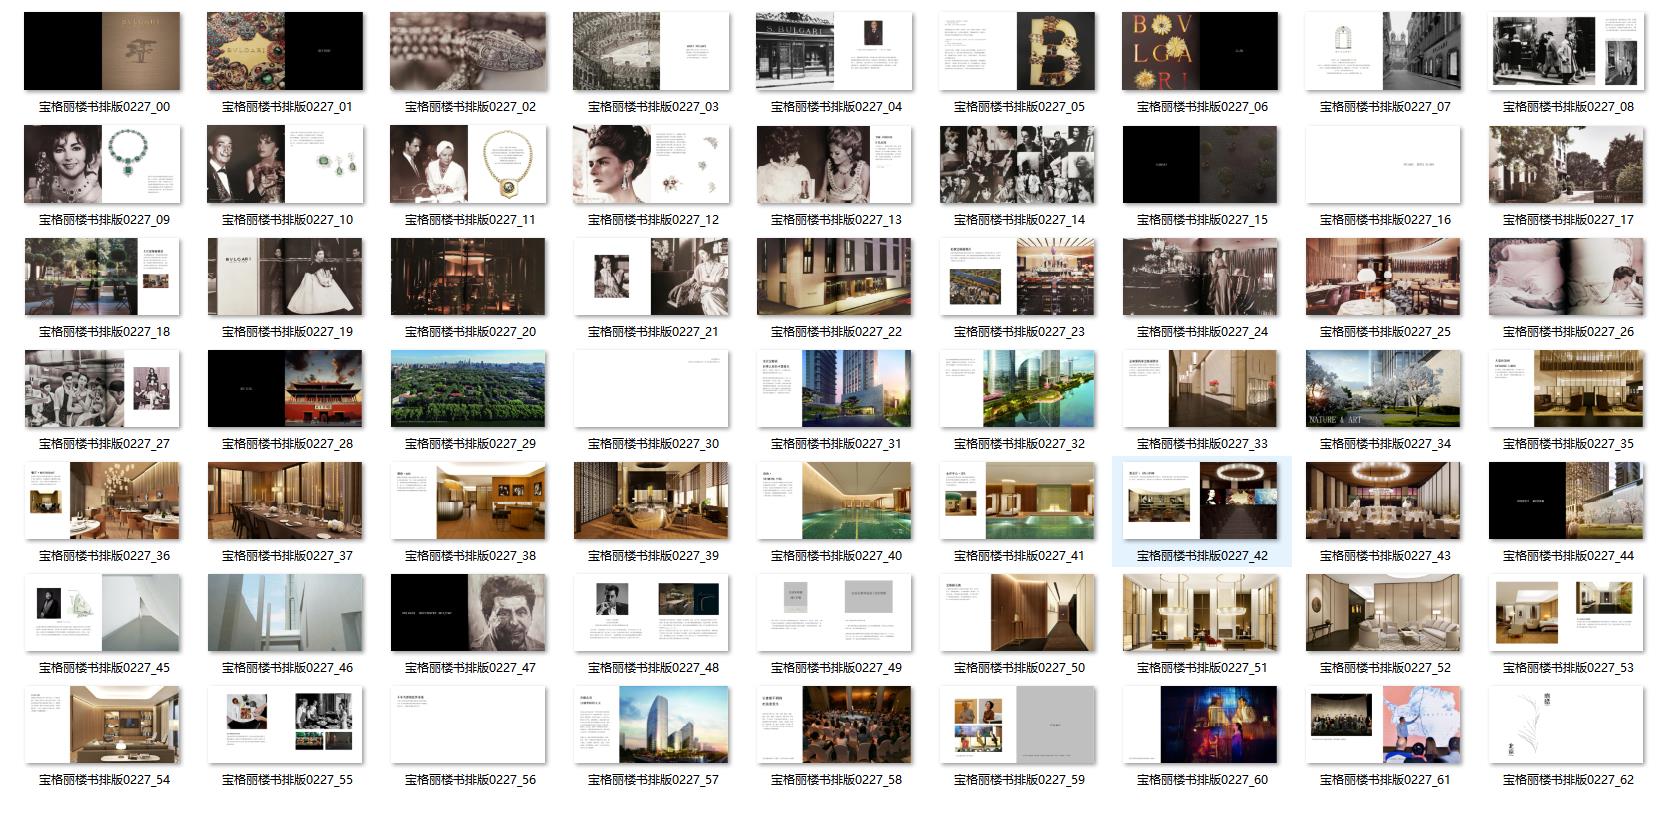1666x824 pixels.
Task: Click file name 宝格丽楼书排版0227_44
Action: 1568,556
